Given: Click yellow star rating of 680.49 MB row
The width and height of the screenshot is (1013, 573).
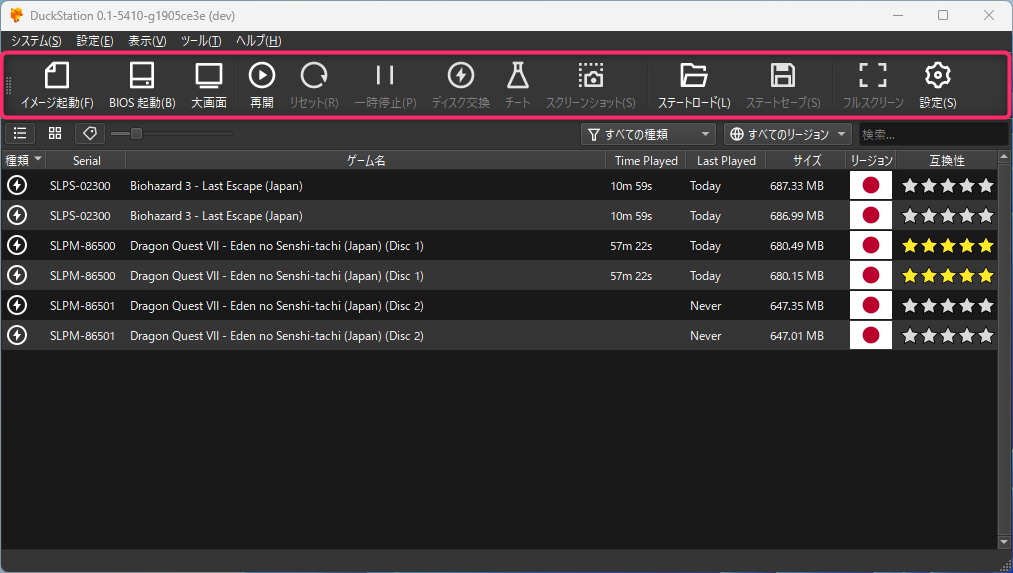Looking at the screenshot, I should coord(948,245).
